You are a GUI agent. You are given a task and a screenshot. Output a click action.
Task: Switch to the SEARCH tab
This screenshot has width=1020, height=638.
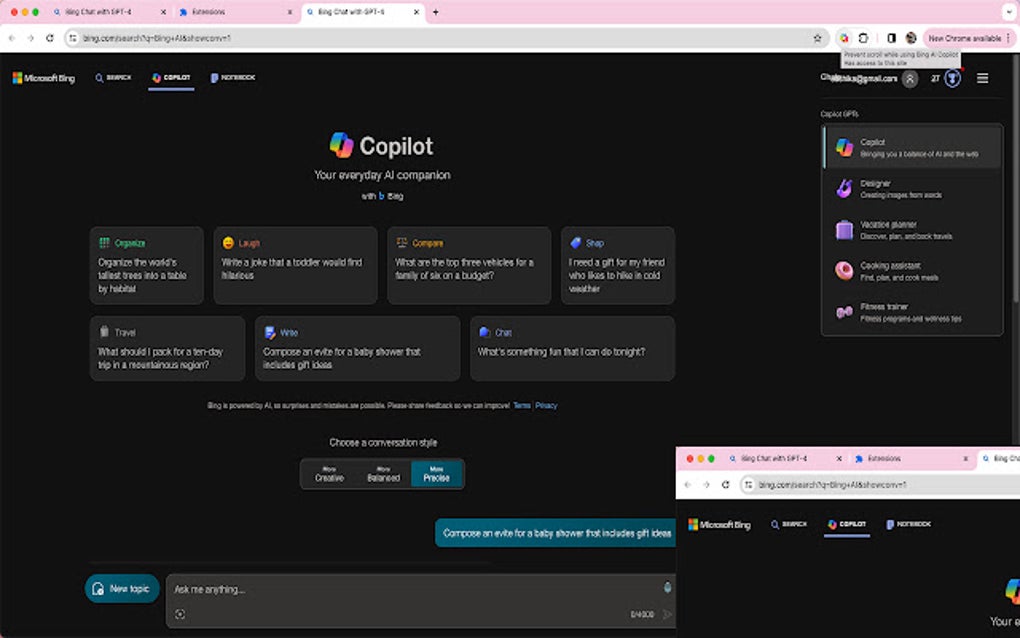pyautogui.click(x=112, y=78)
